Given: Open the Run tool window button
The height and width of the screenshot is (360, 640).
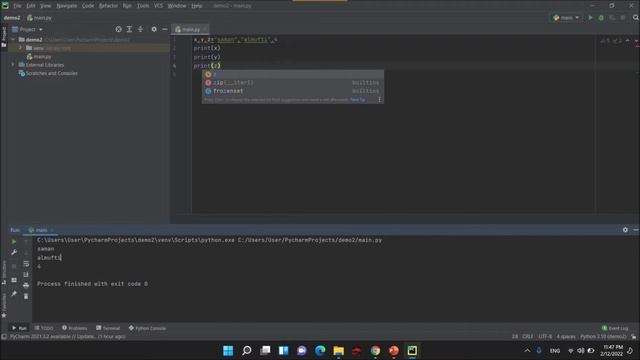Looking at the screenshot, I should pos(19,328).
